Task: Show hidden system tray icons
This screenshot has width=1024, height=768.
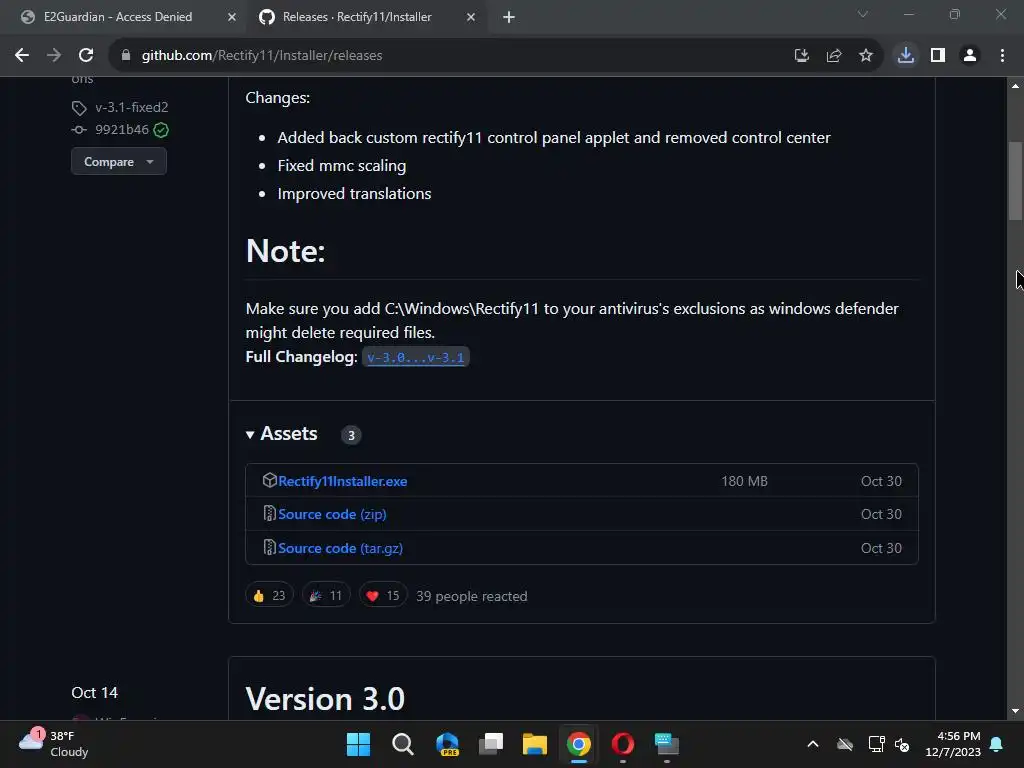Action: coord(813,744)
